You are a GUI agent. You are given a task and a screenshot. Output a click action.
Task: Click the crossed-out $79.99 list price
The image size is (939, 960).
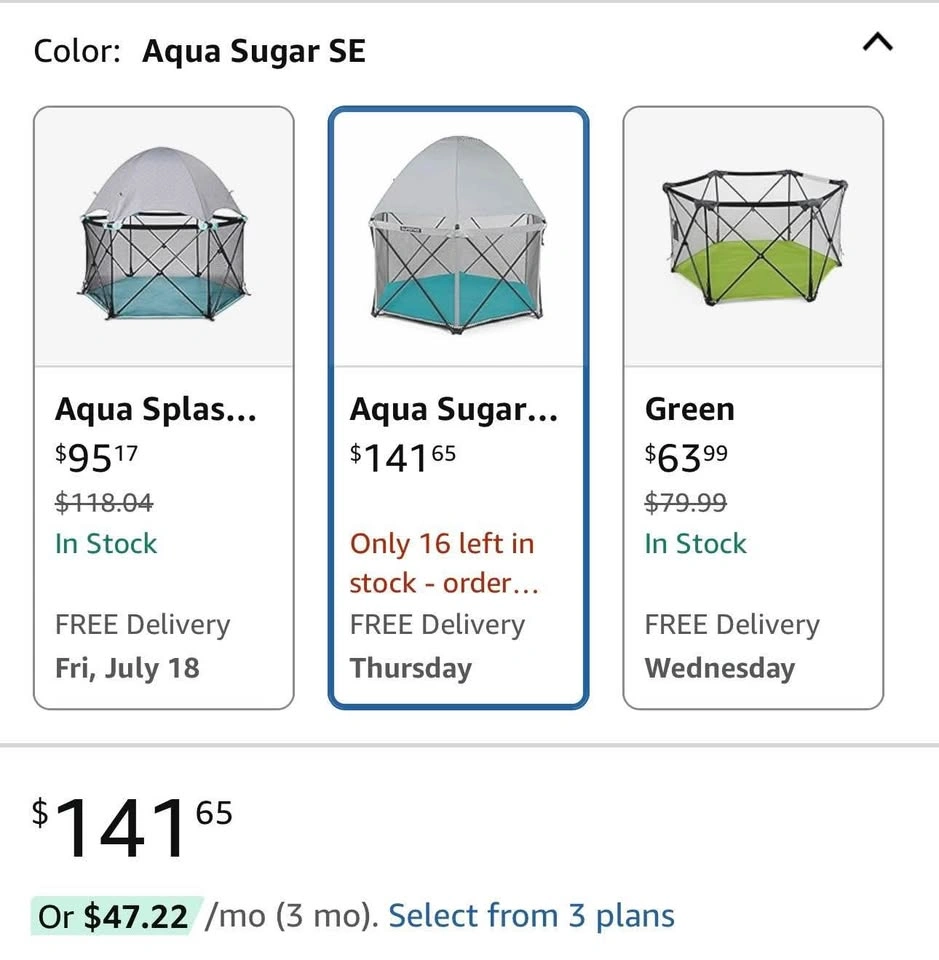coord(686,502)
